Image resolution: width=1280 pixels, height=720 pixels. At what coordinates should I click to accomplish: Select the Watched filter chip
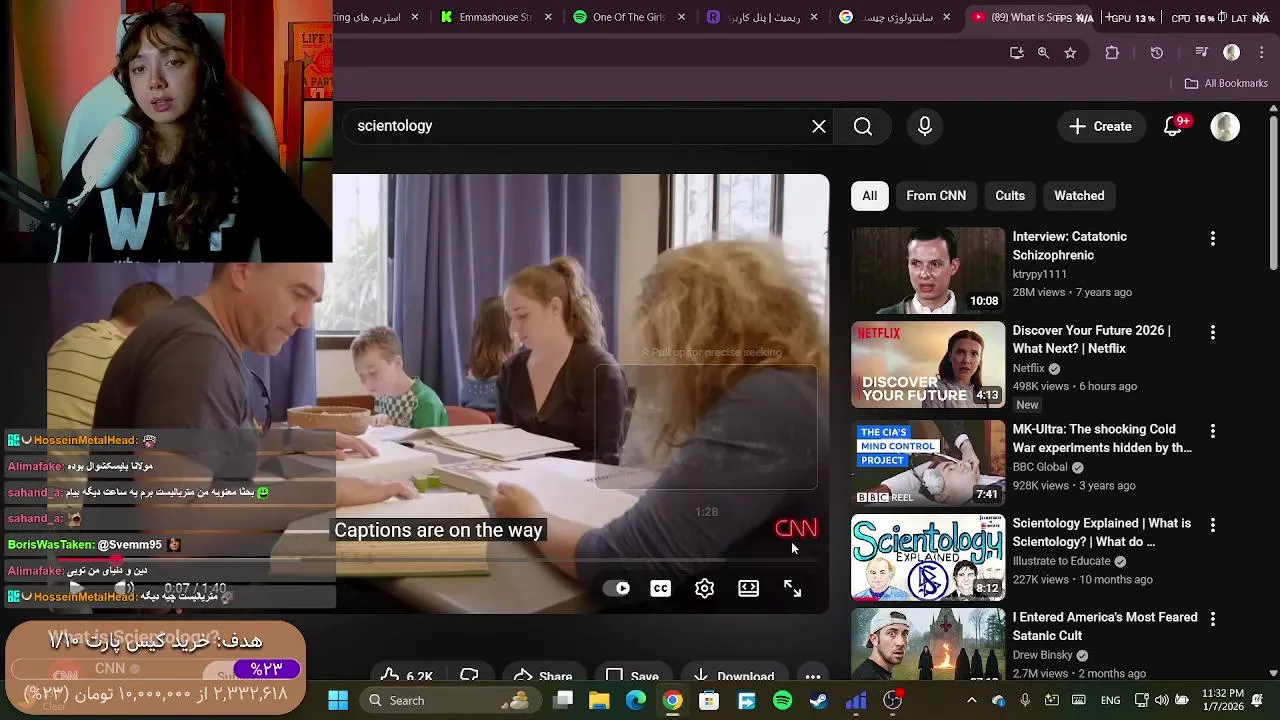click(1079, 196)
